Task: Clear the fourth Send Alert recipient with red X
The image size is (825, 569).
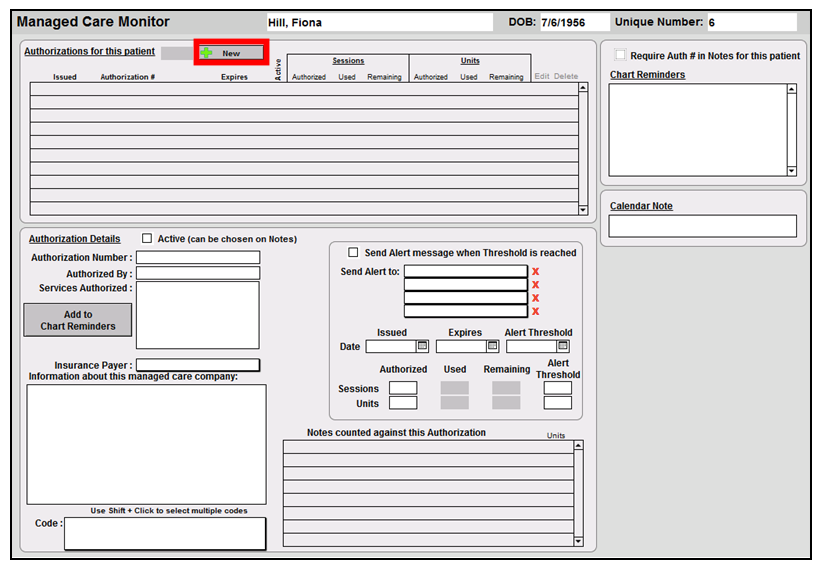Action: [535, 311]
